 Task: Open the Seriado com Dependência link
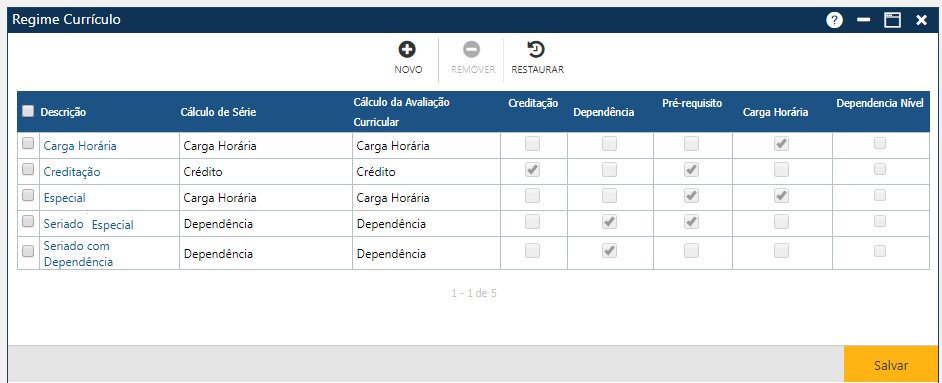point(78,254)
